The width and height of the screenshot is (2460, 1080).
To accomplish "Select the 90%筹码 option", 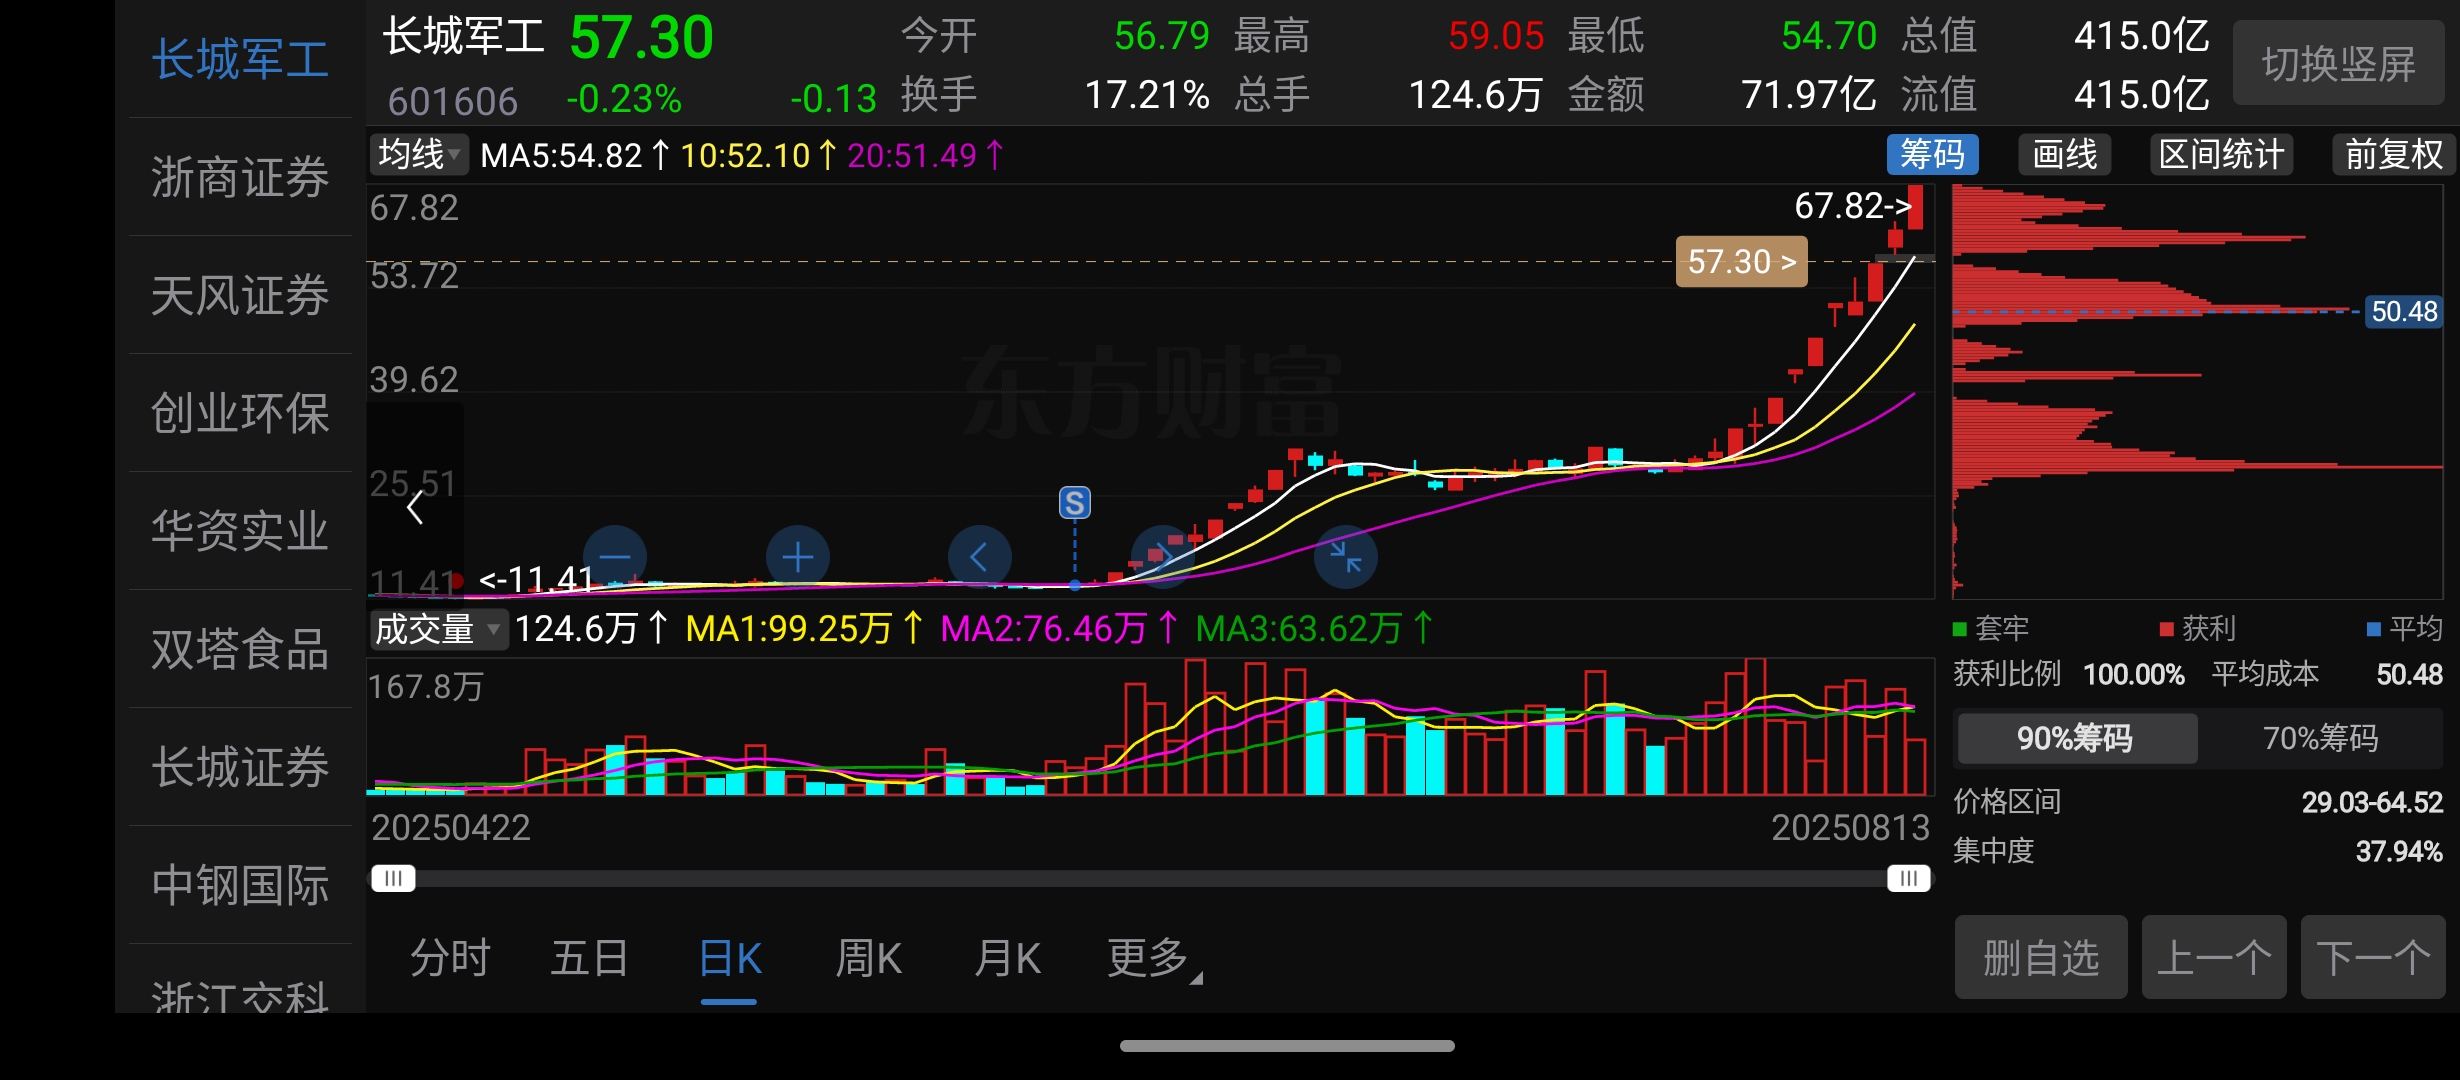I will point(2075,738).
